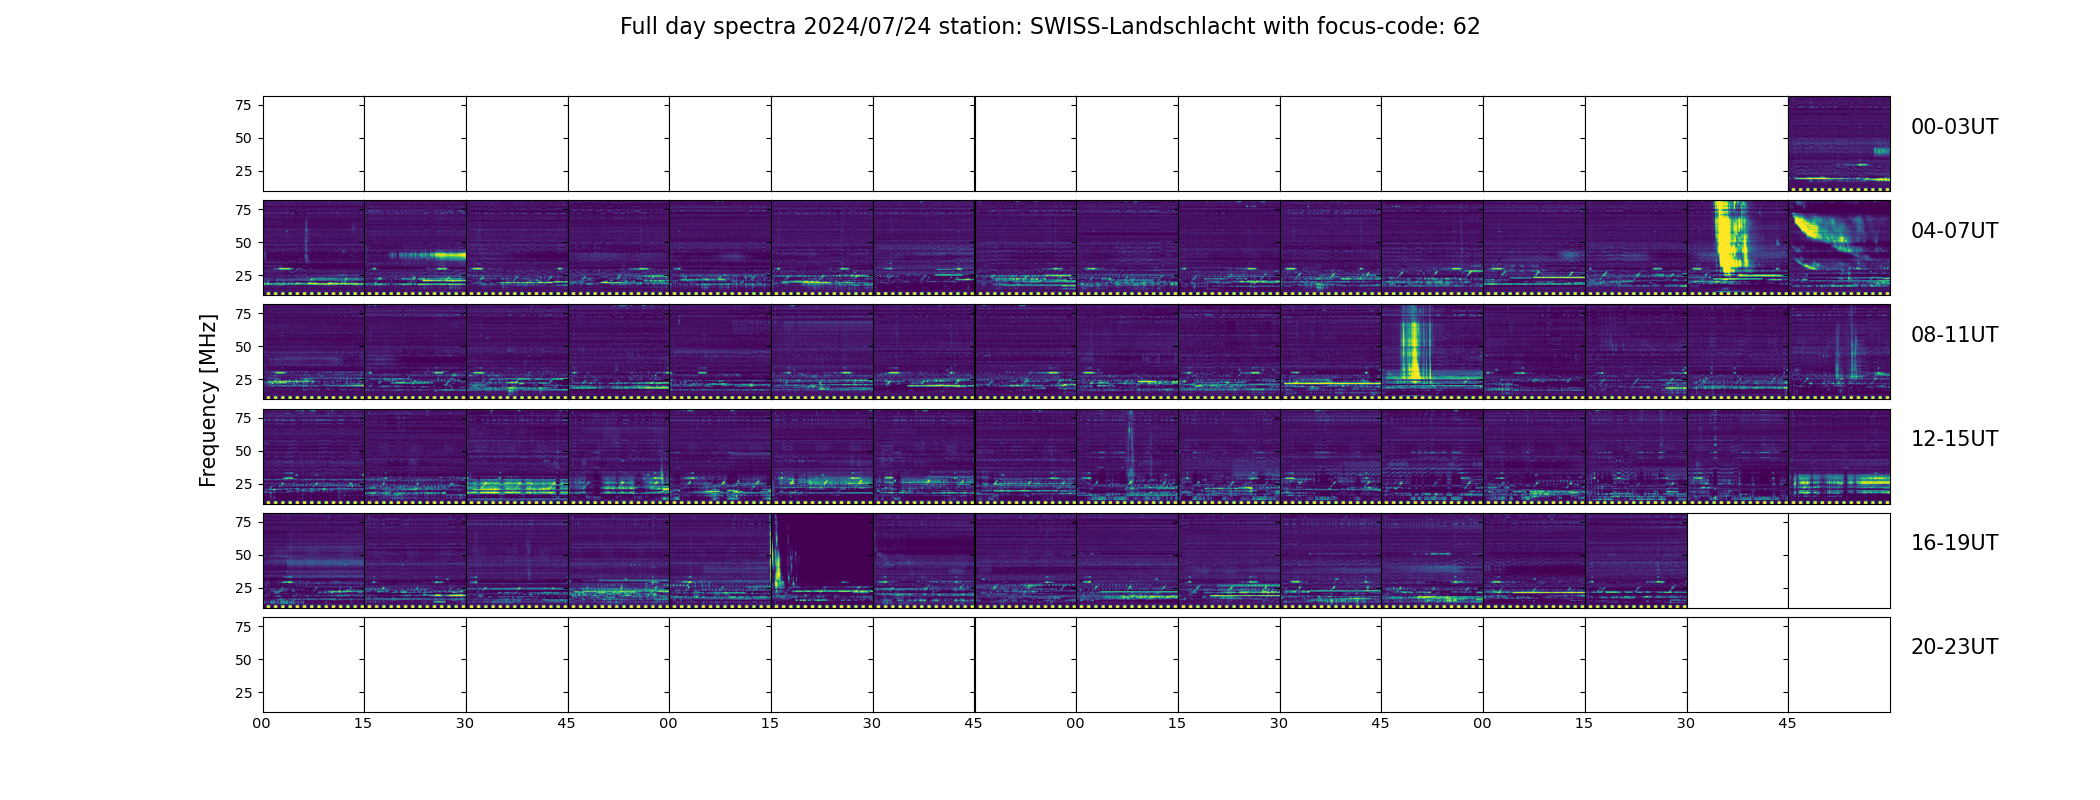2100x800 pixels.
Task: Select the 04-07UT row label
Action: tap(1954, 231)
